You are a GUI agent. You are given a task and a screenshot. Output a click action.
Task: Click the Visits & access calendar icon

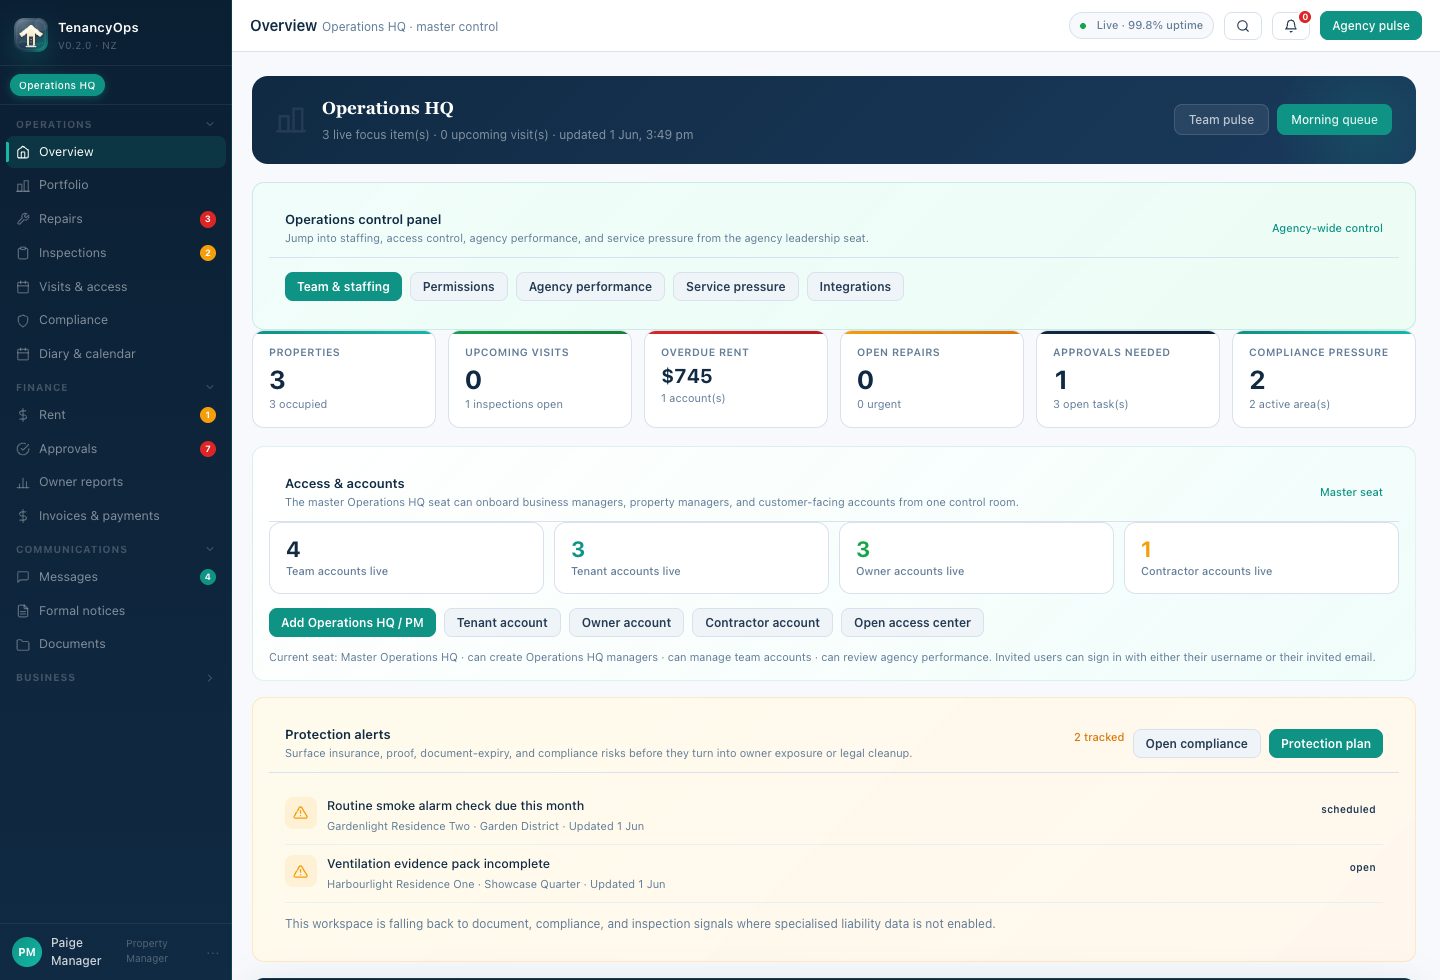pyautogui.click(x=23, y=287)
